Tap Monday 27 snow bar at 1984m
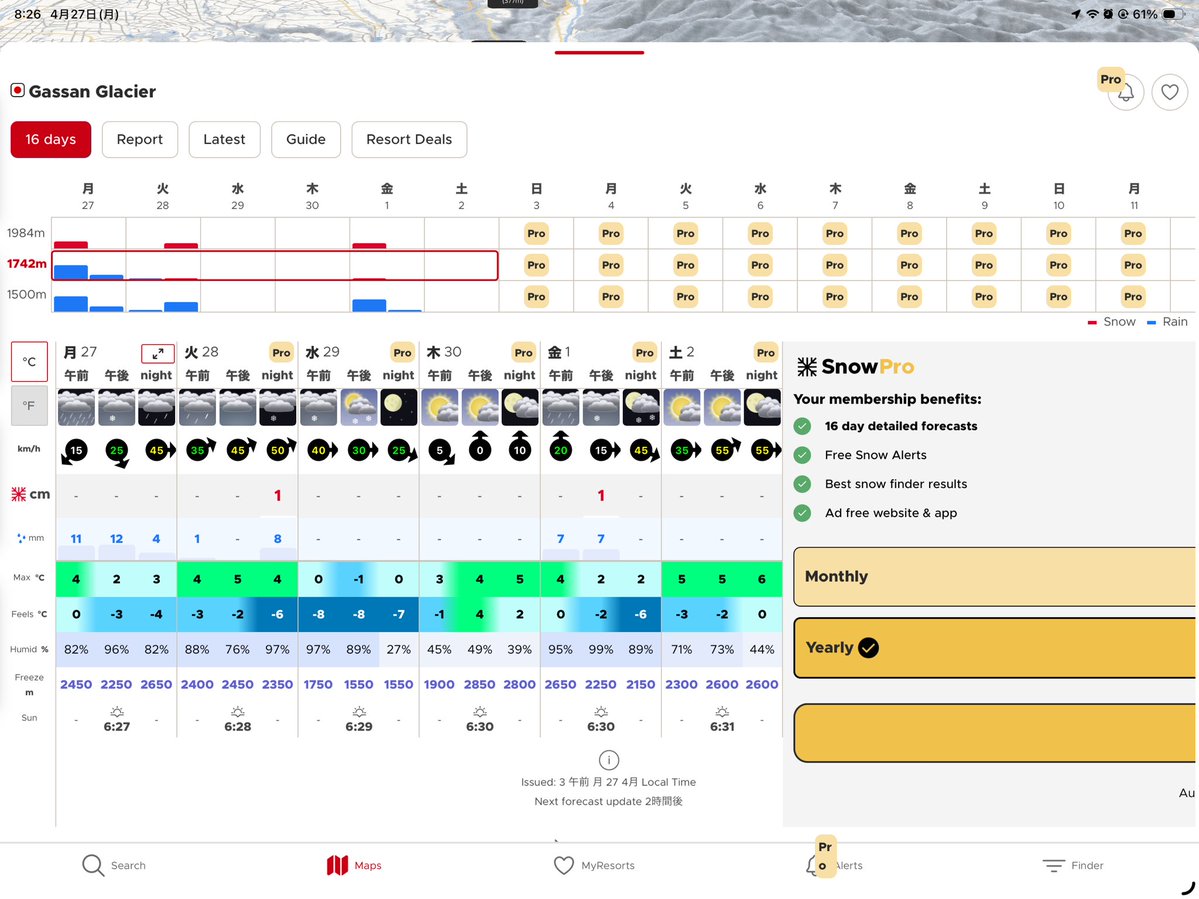 coord(70,245)
